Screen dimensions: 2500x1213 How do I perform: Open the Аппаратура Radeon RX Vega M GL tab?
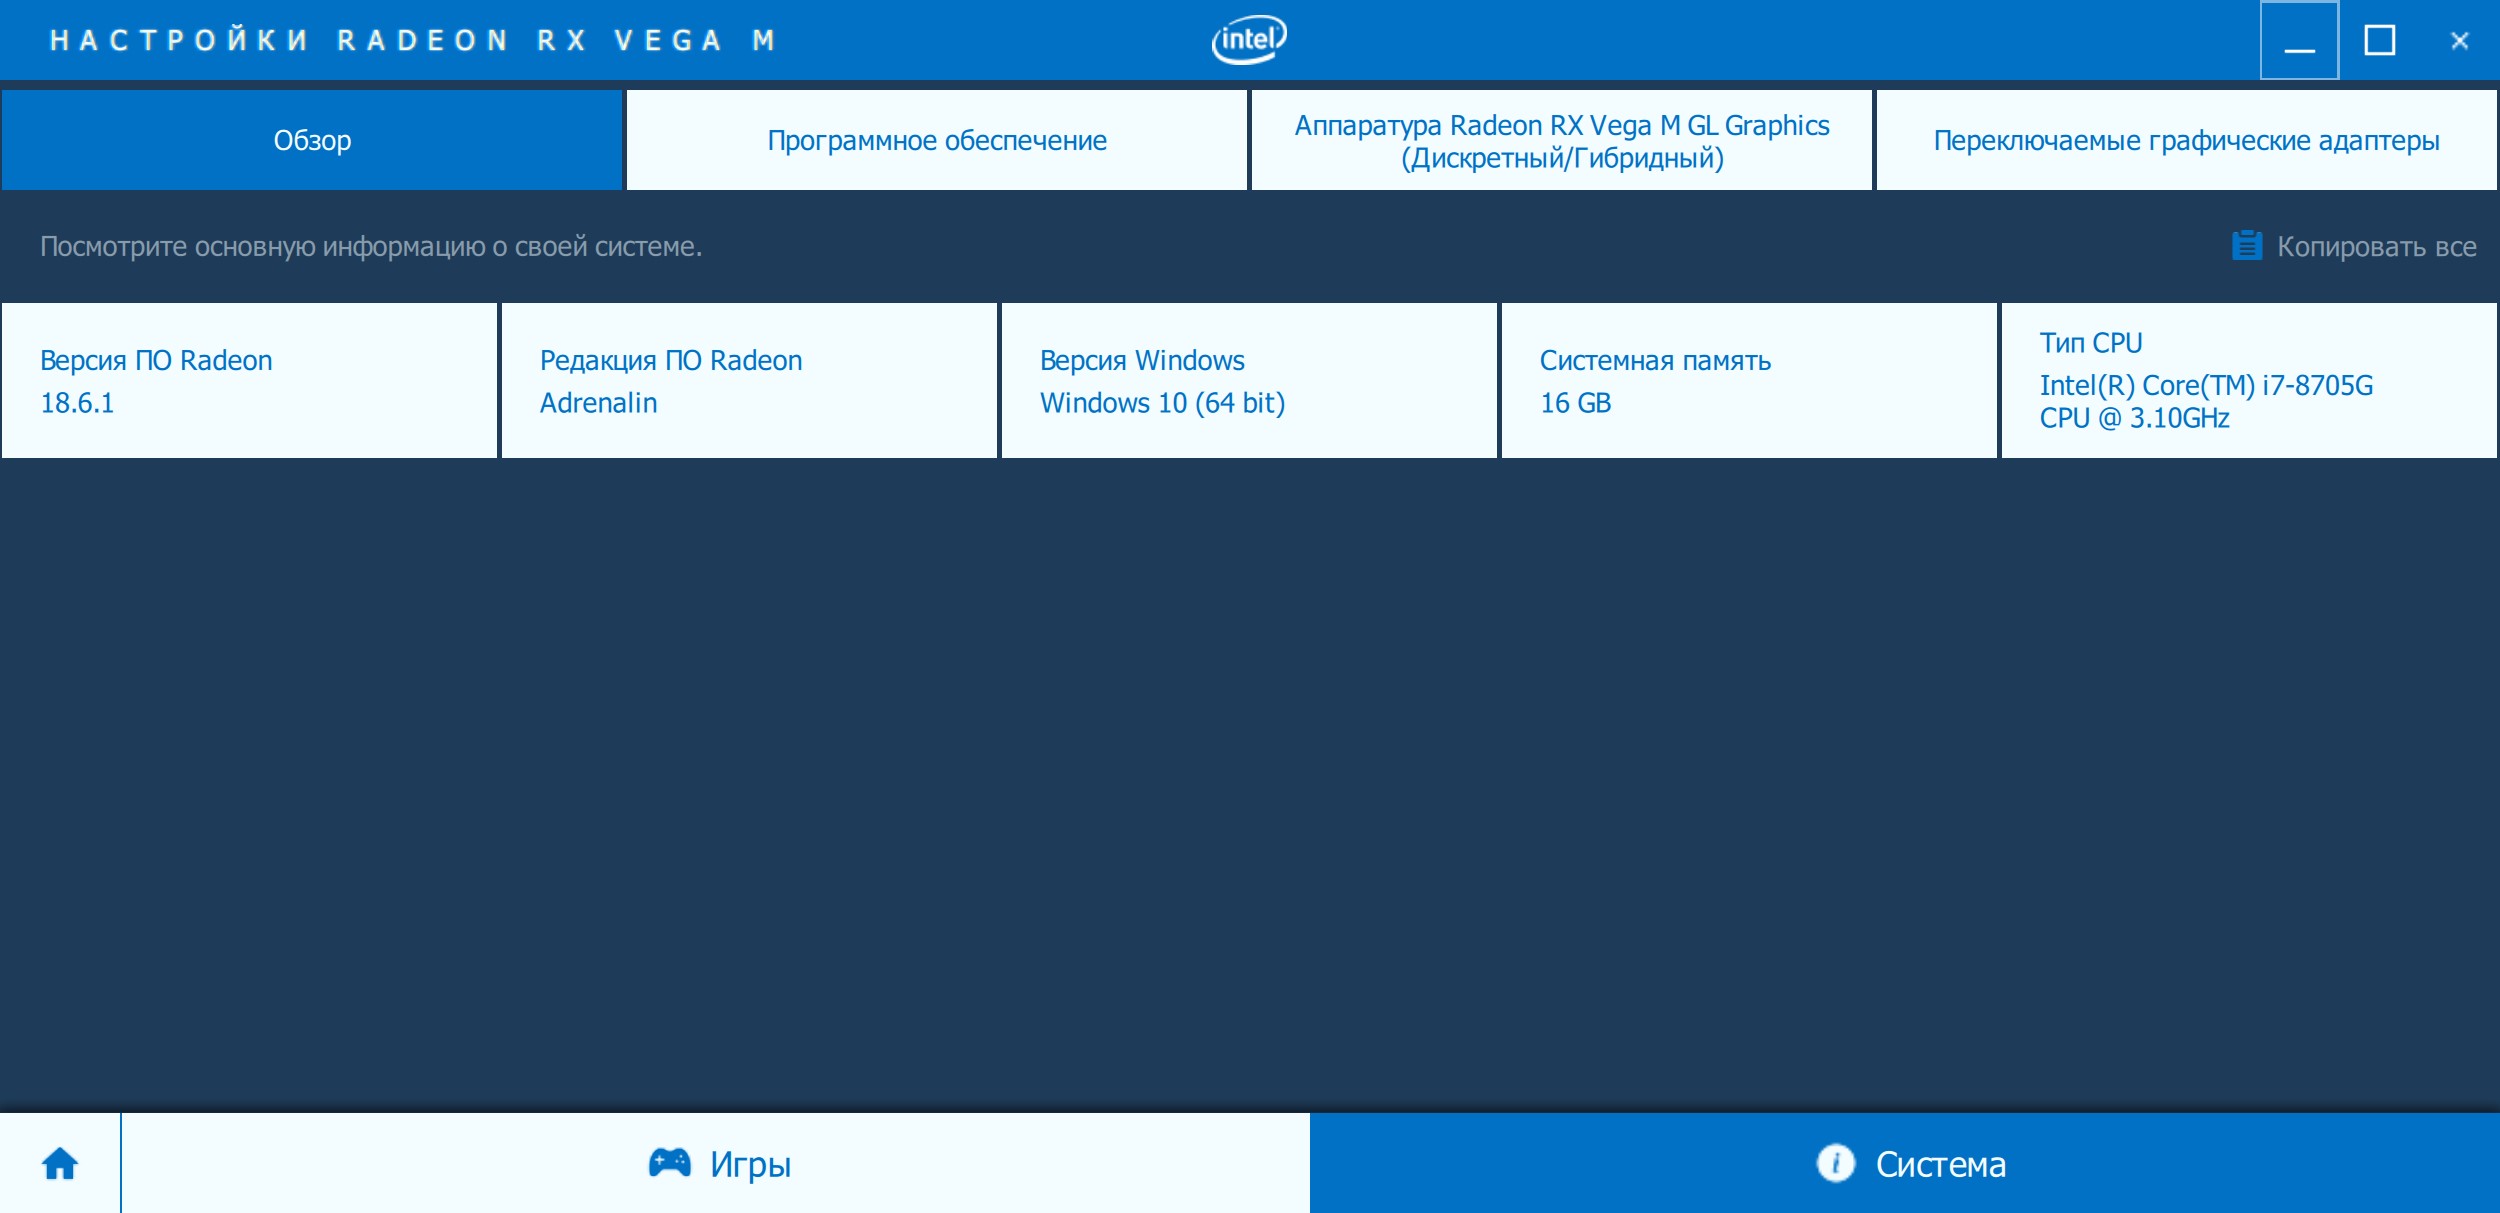1561,140
